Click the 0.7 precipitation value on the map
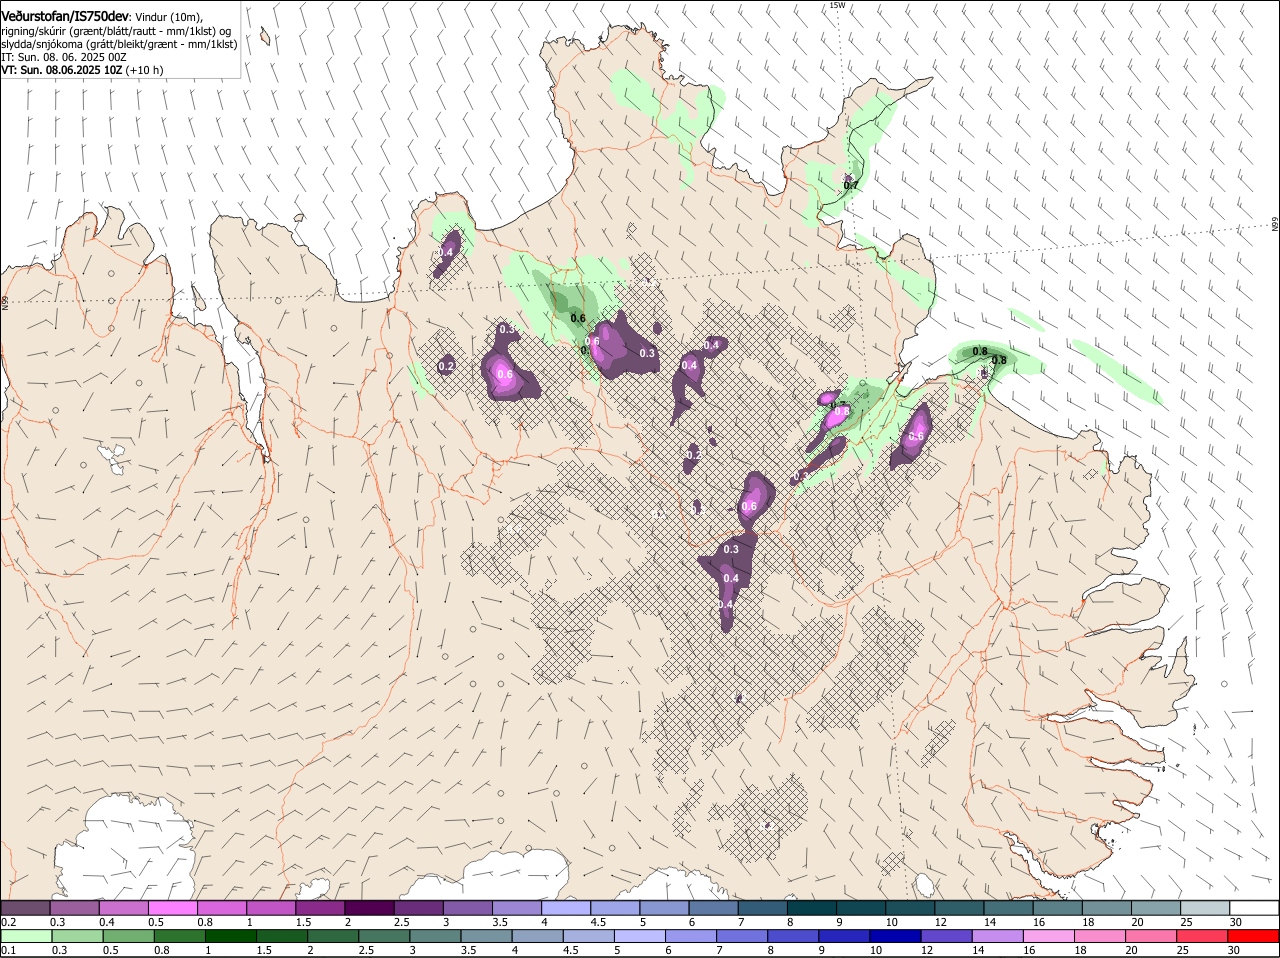The image size is (1280, 958). 851,185
